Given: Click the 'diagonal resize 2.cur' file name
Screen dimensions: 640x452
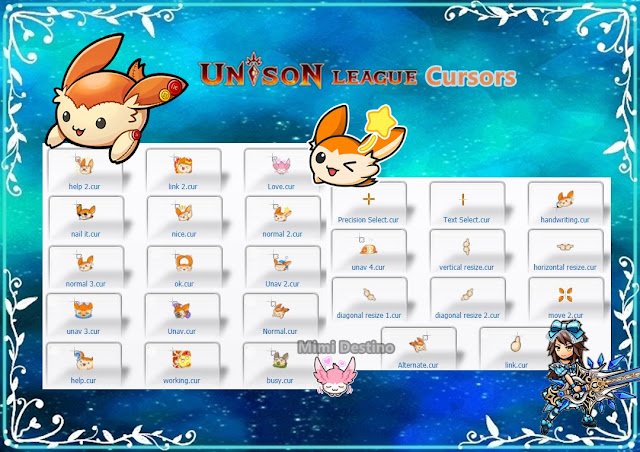Looking at the screenshot, I should [x=467, y=315].
